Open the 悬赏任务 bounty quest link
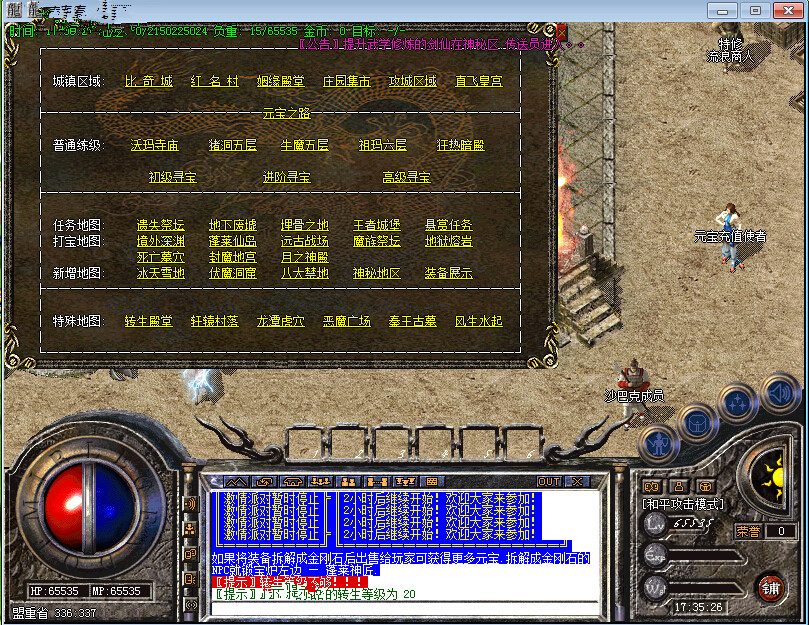The height and width of the screenshot is (625, 809). [448, 225]
